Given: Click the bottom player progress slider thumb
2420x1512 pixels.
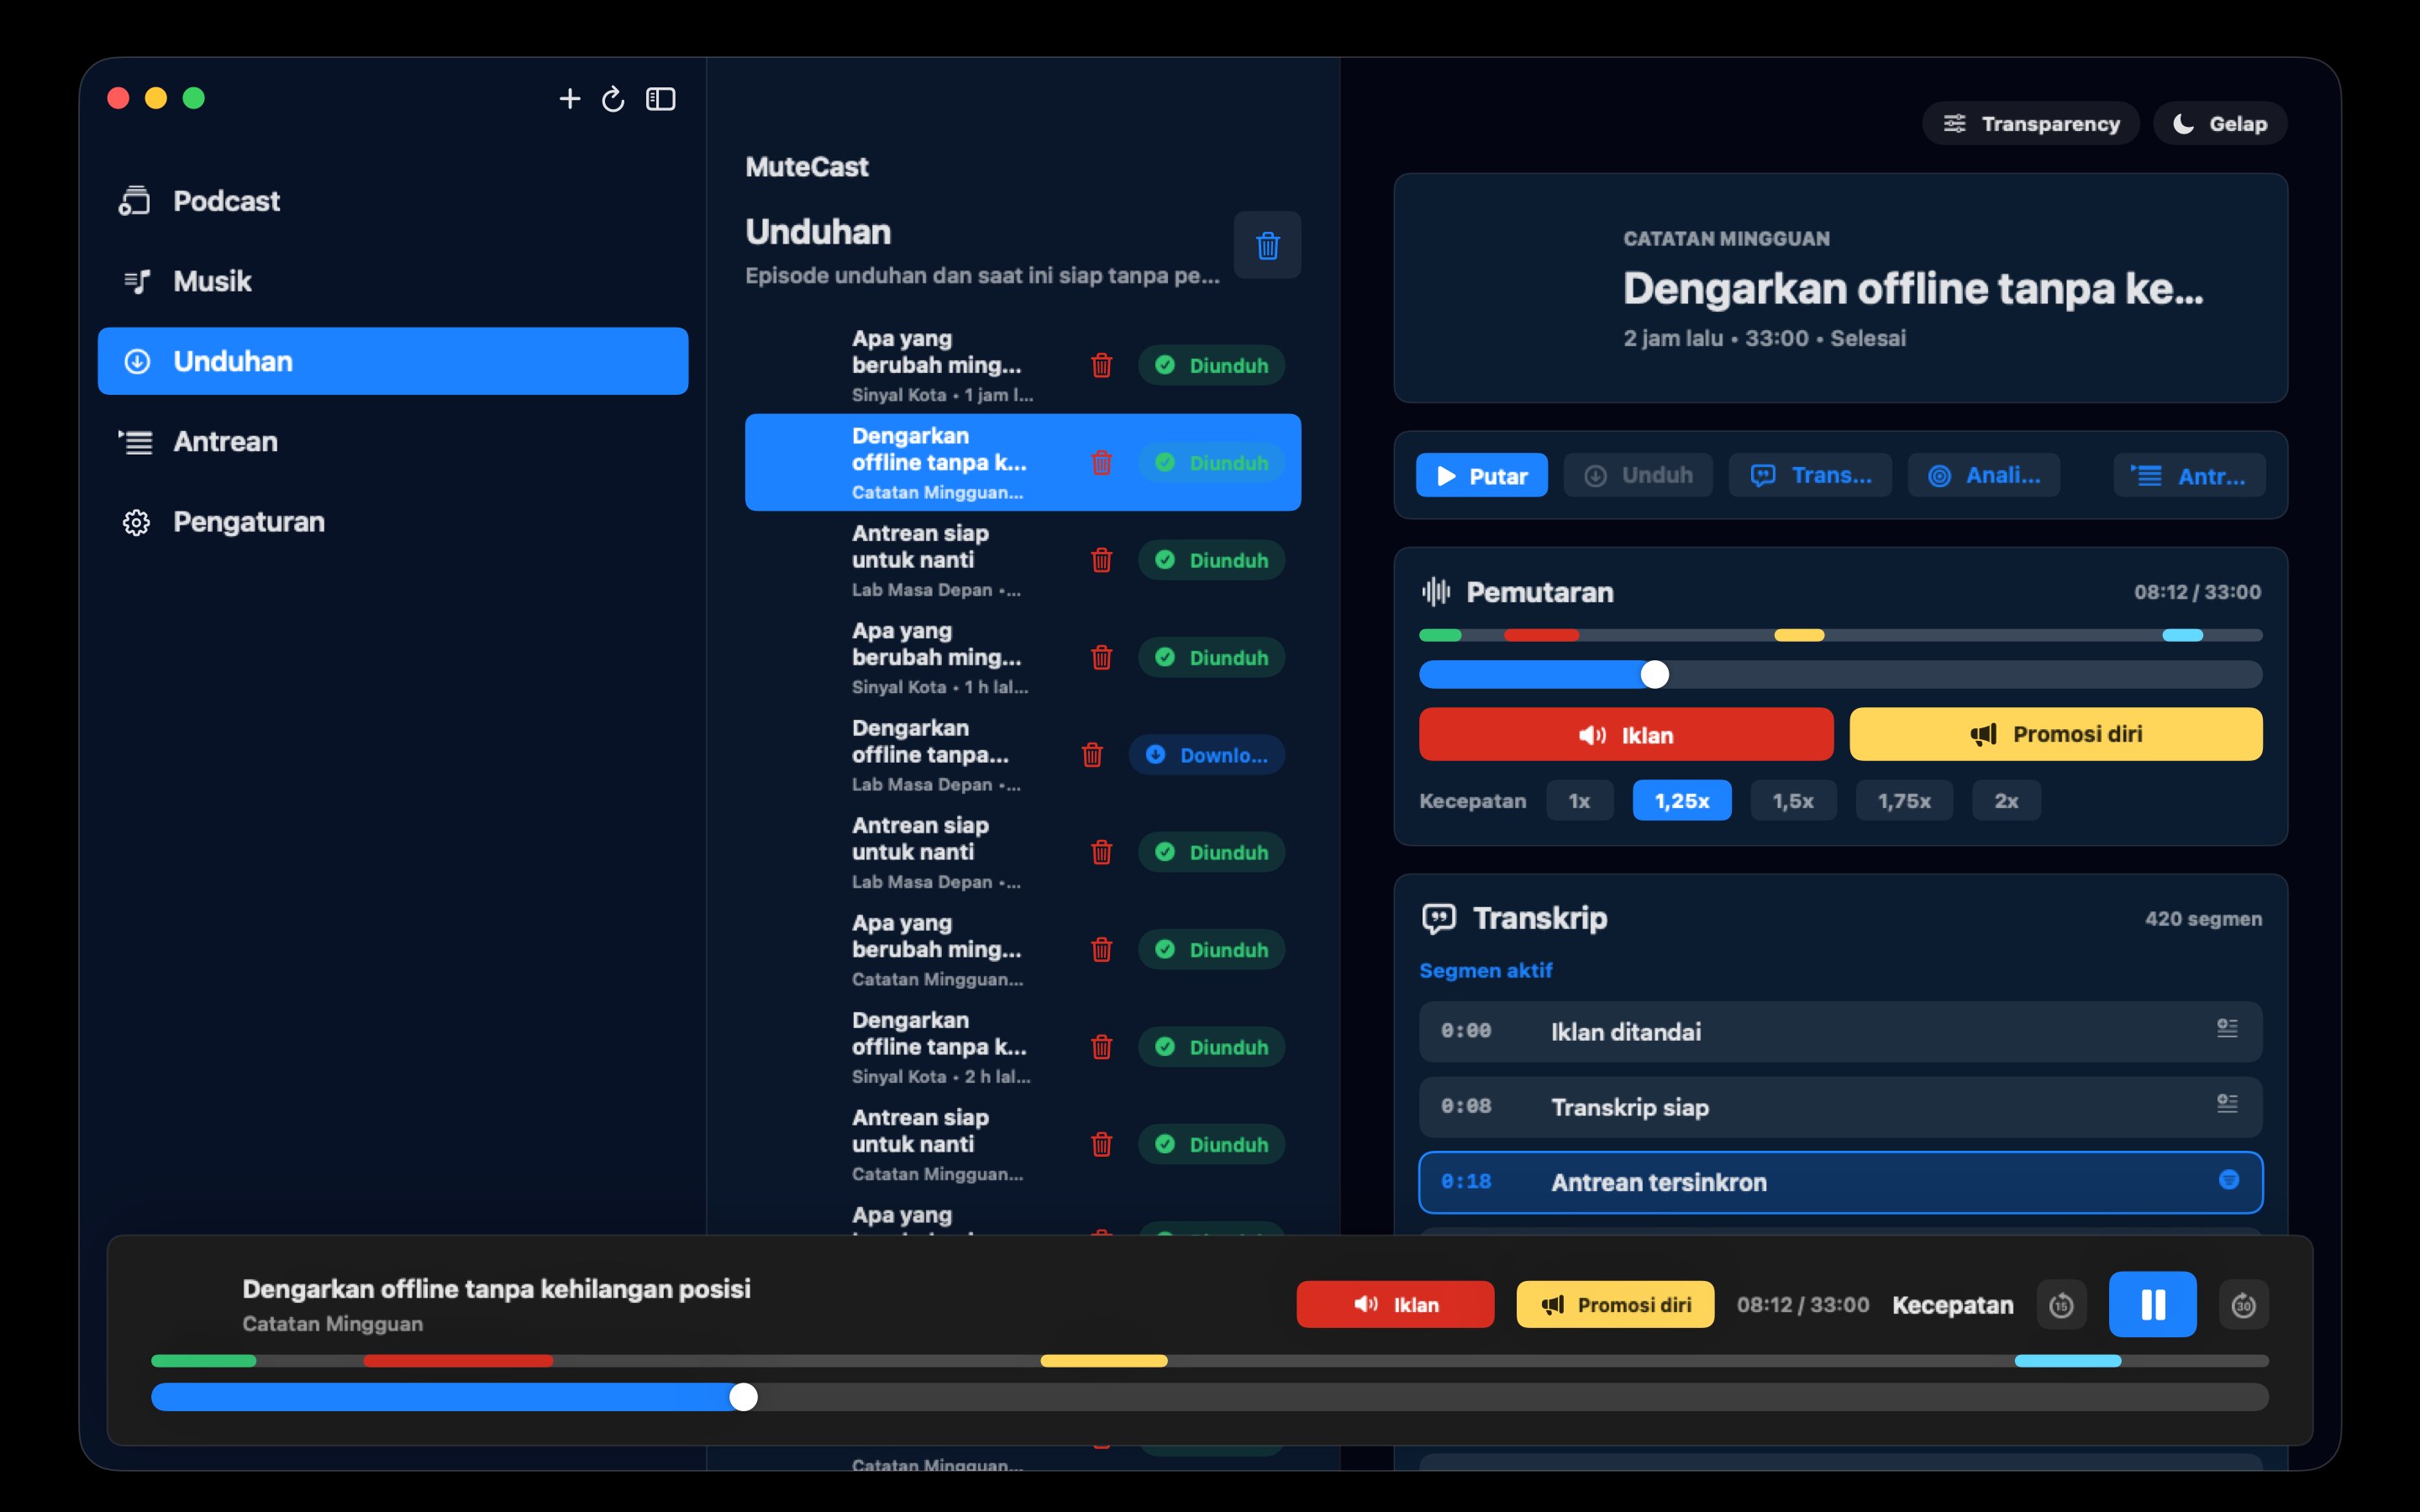Looking at the screenshot, I should click(743, 1397).
